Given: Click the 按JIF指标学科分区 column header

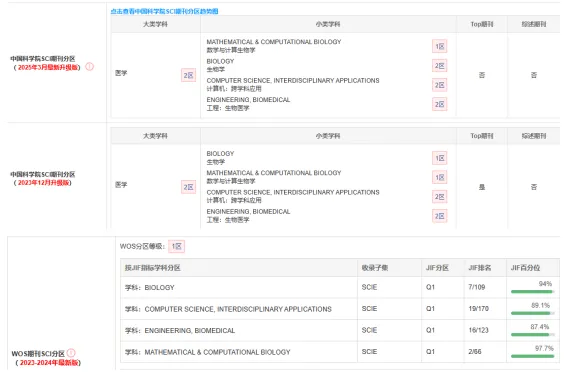Looking at the screenshot, I should (x=153, y=268).
